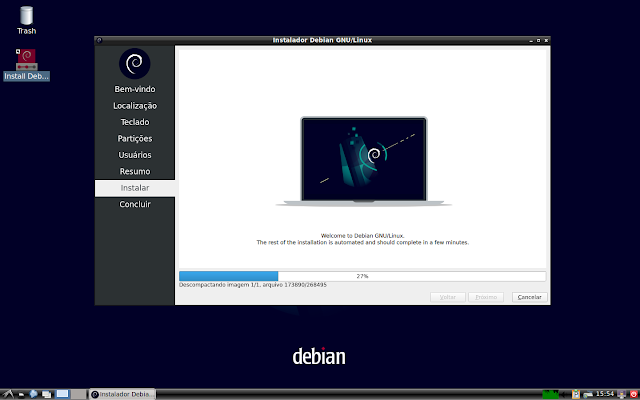Image resolution: width=640 pixels, height=400 pixels.
Task: Click the installer title bar text
Action: [x=322, y=40]
